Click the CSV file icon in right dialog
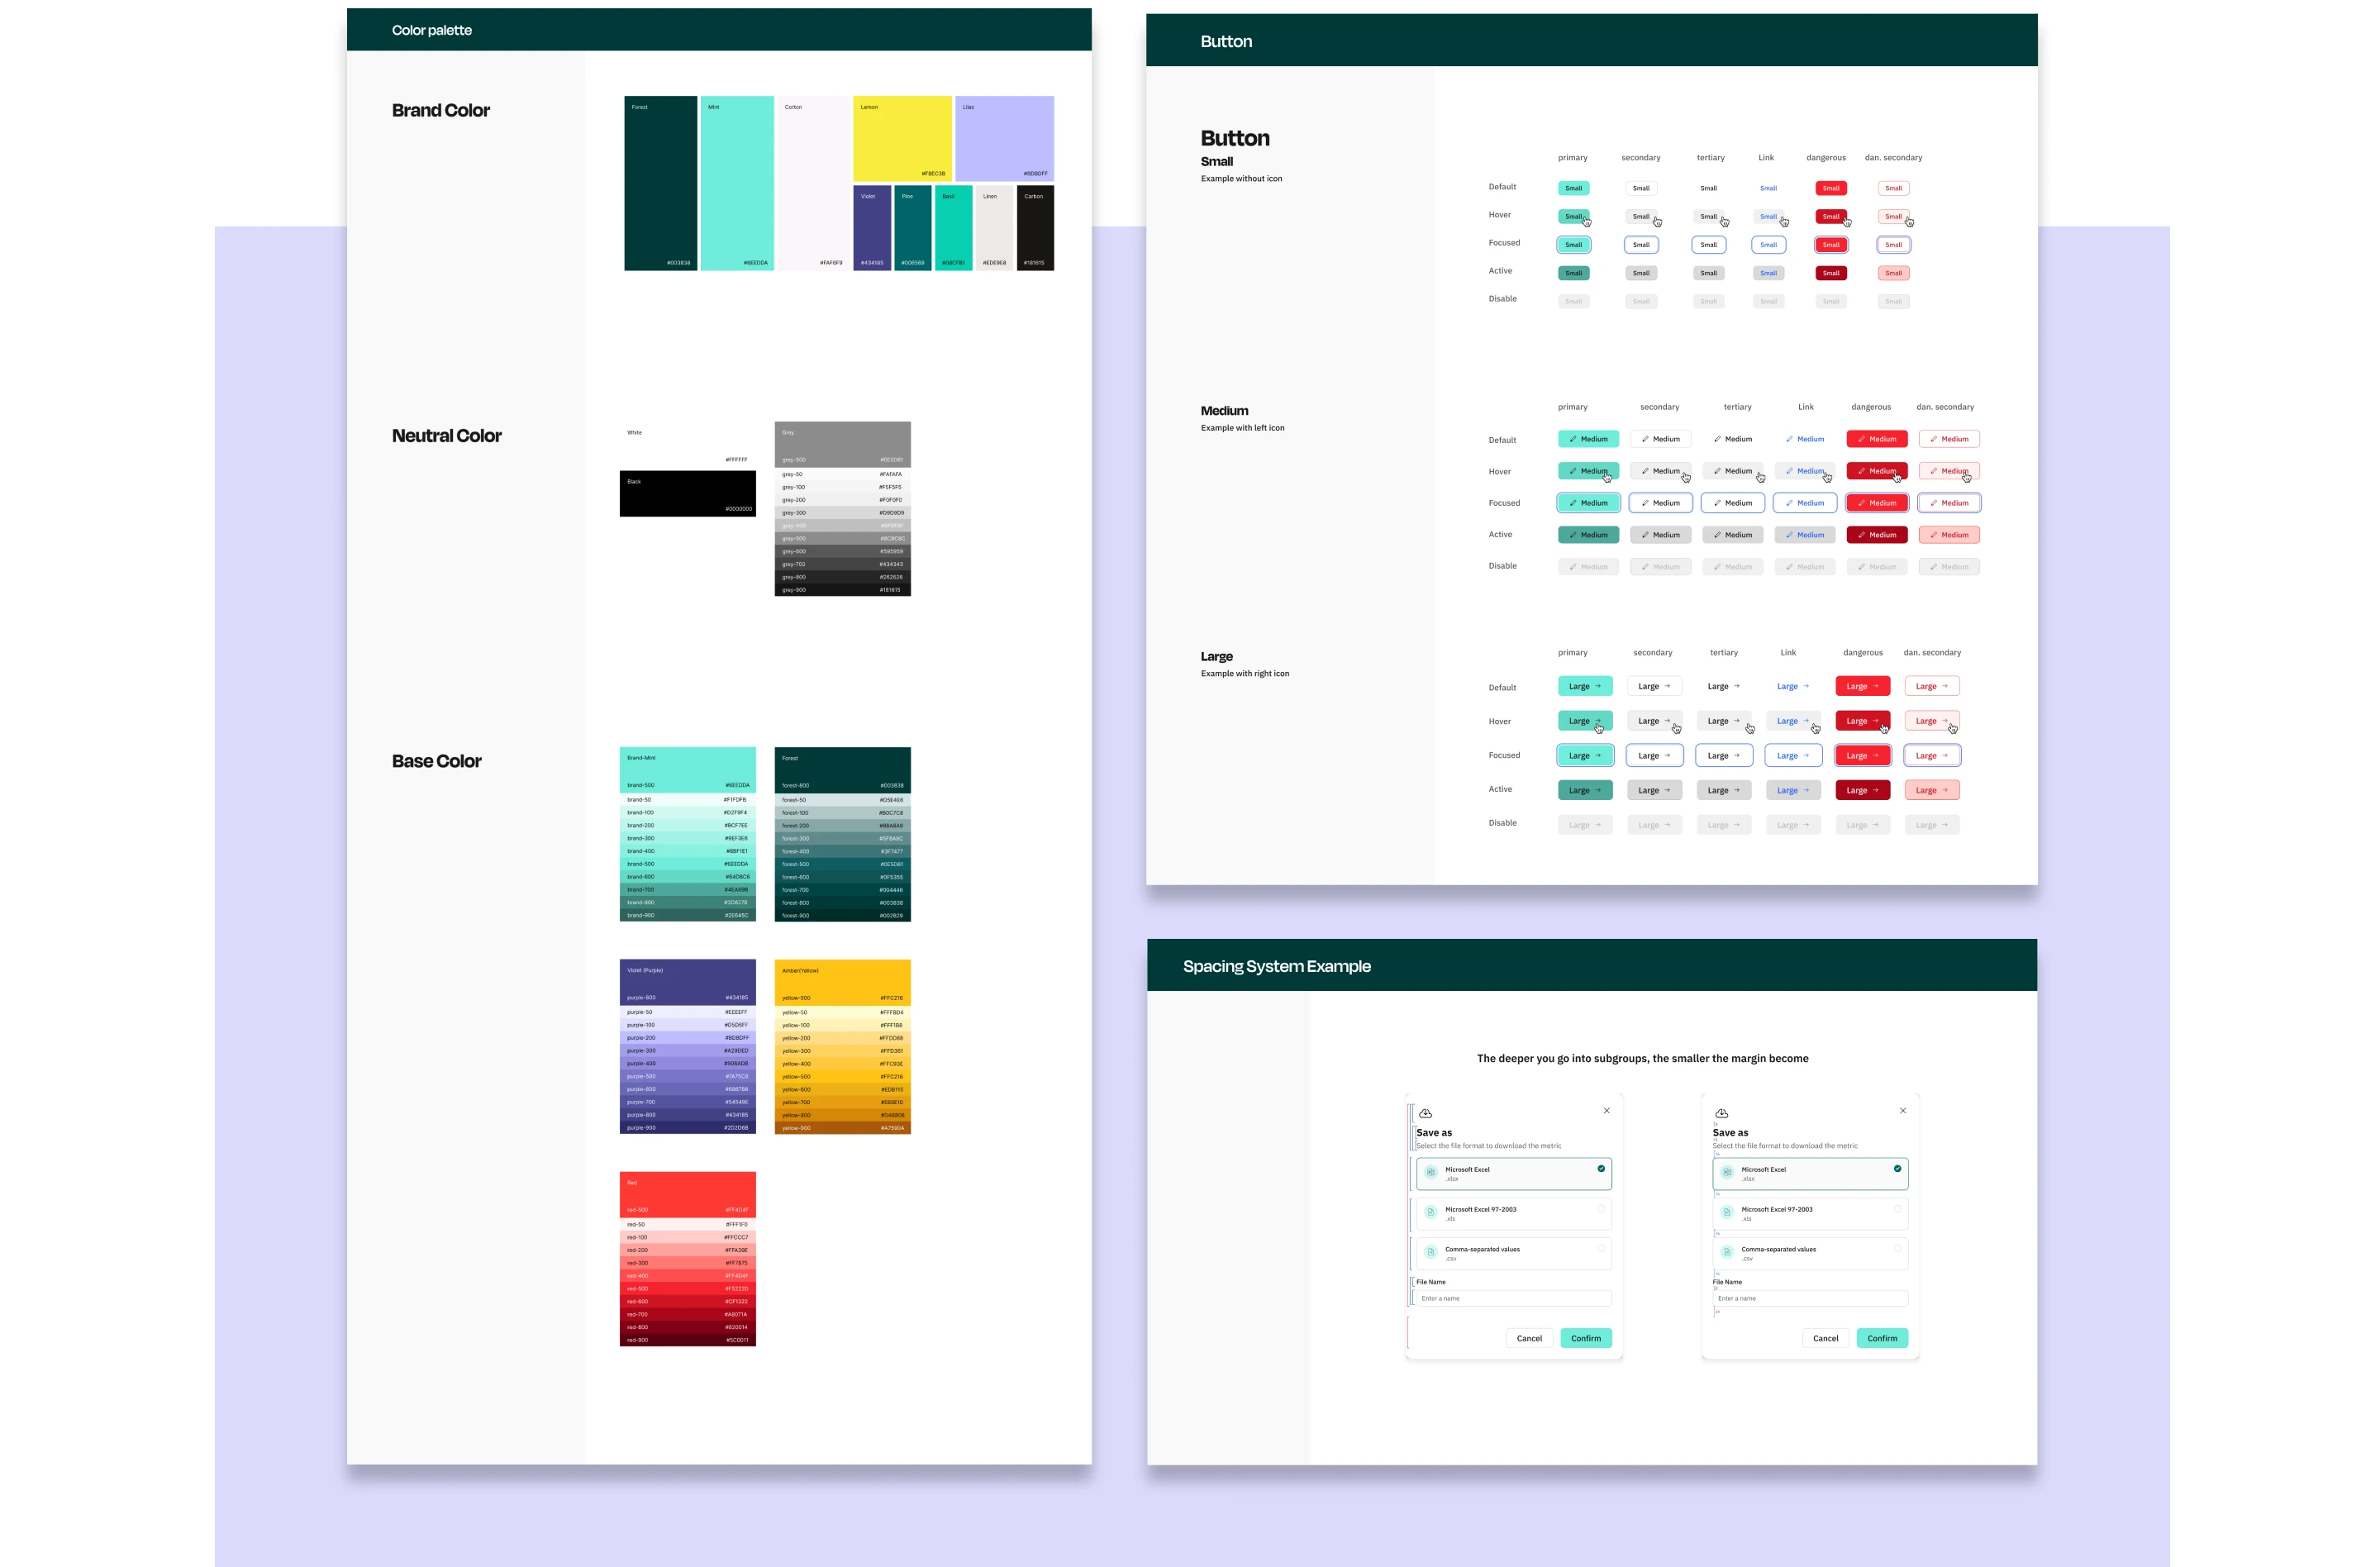2380x1567 pixels. [x=1727, y=1252]
